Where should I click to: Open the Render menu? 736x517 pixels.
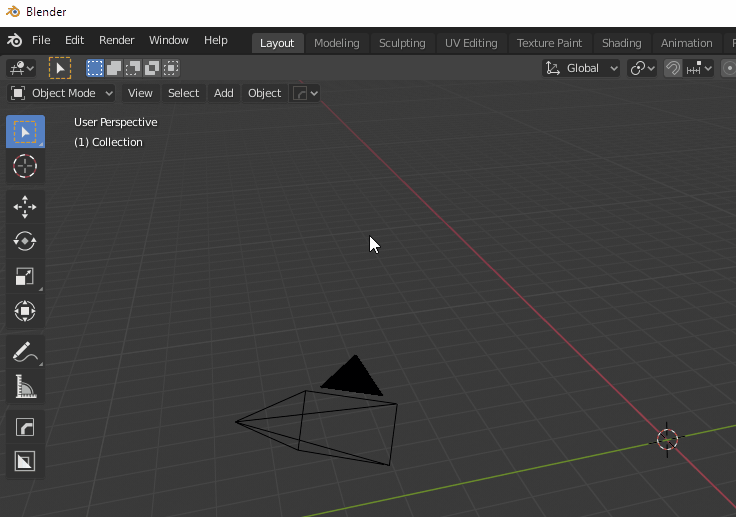[x=116, y=40]
